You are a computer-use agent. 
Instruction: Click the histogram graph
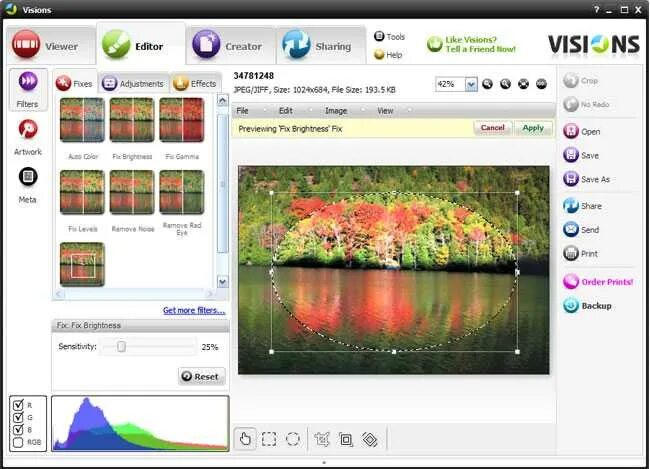click(141, 423)
